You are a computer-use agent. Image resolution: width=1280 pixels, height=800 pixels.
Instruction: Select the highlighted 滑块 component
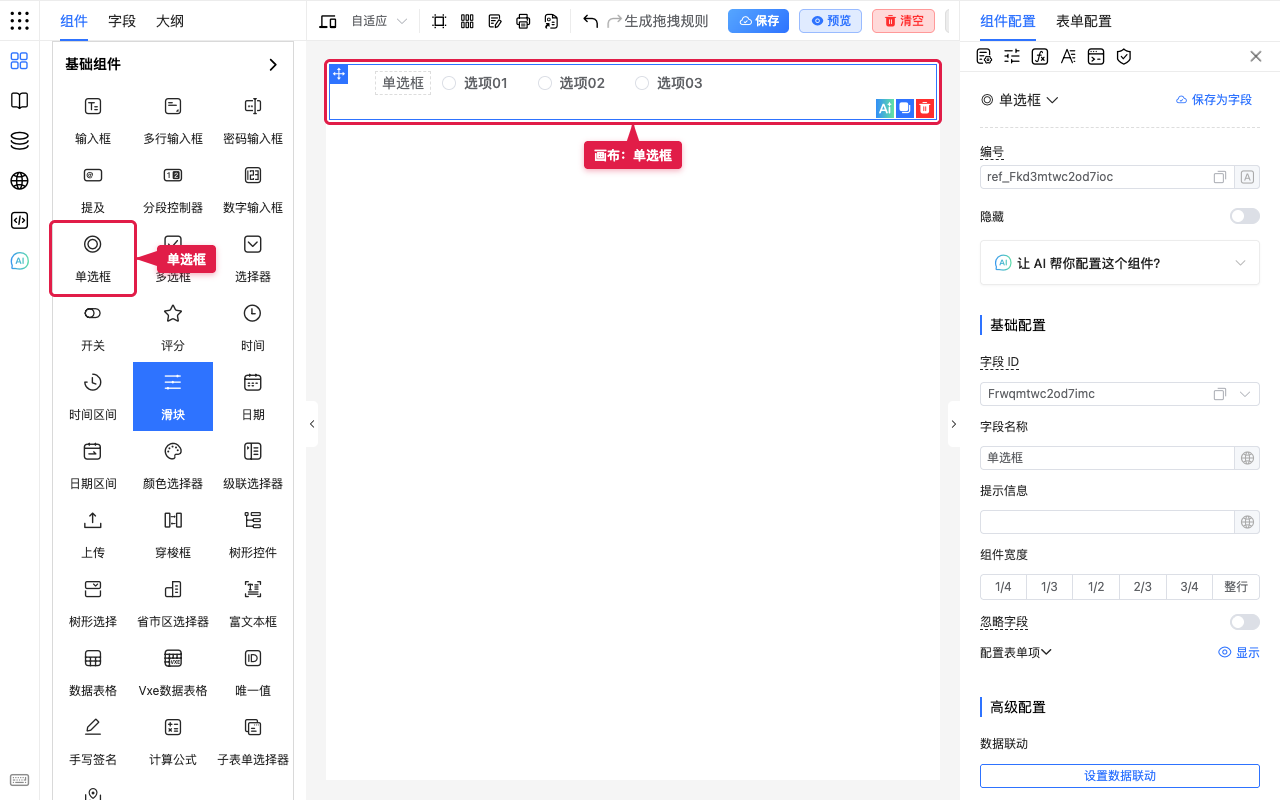coord(173,396)
